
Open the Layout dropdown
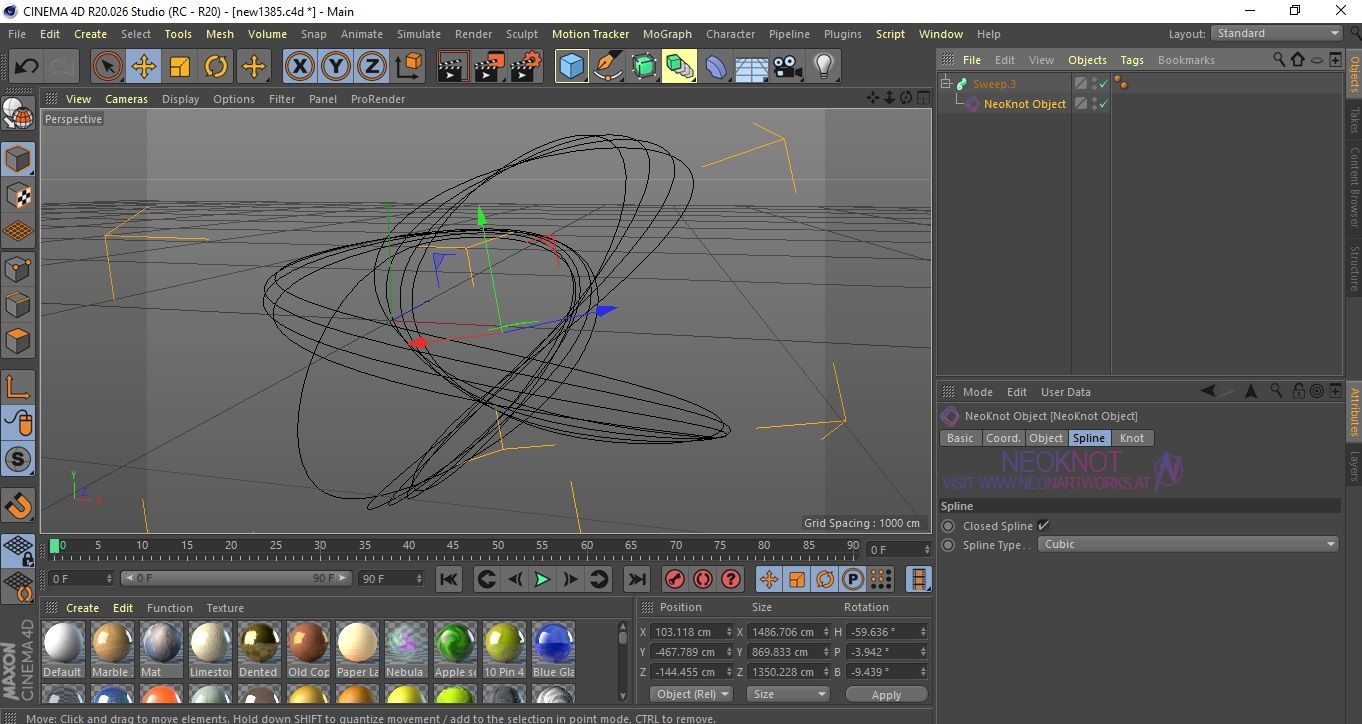click(1278, 33)
